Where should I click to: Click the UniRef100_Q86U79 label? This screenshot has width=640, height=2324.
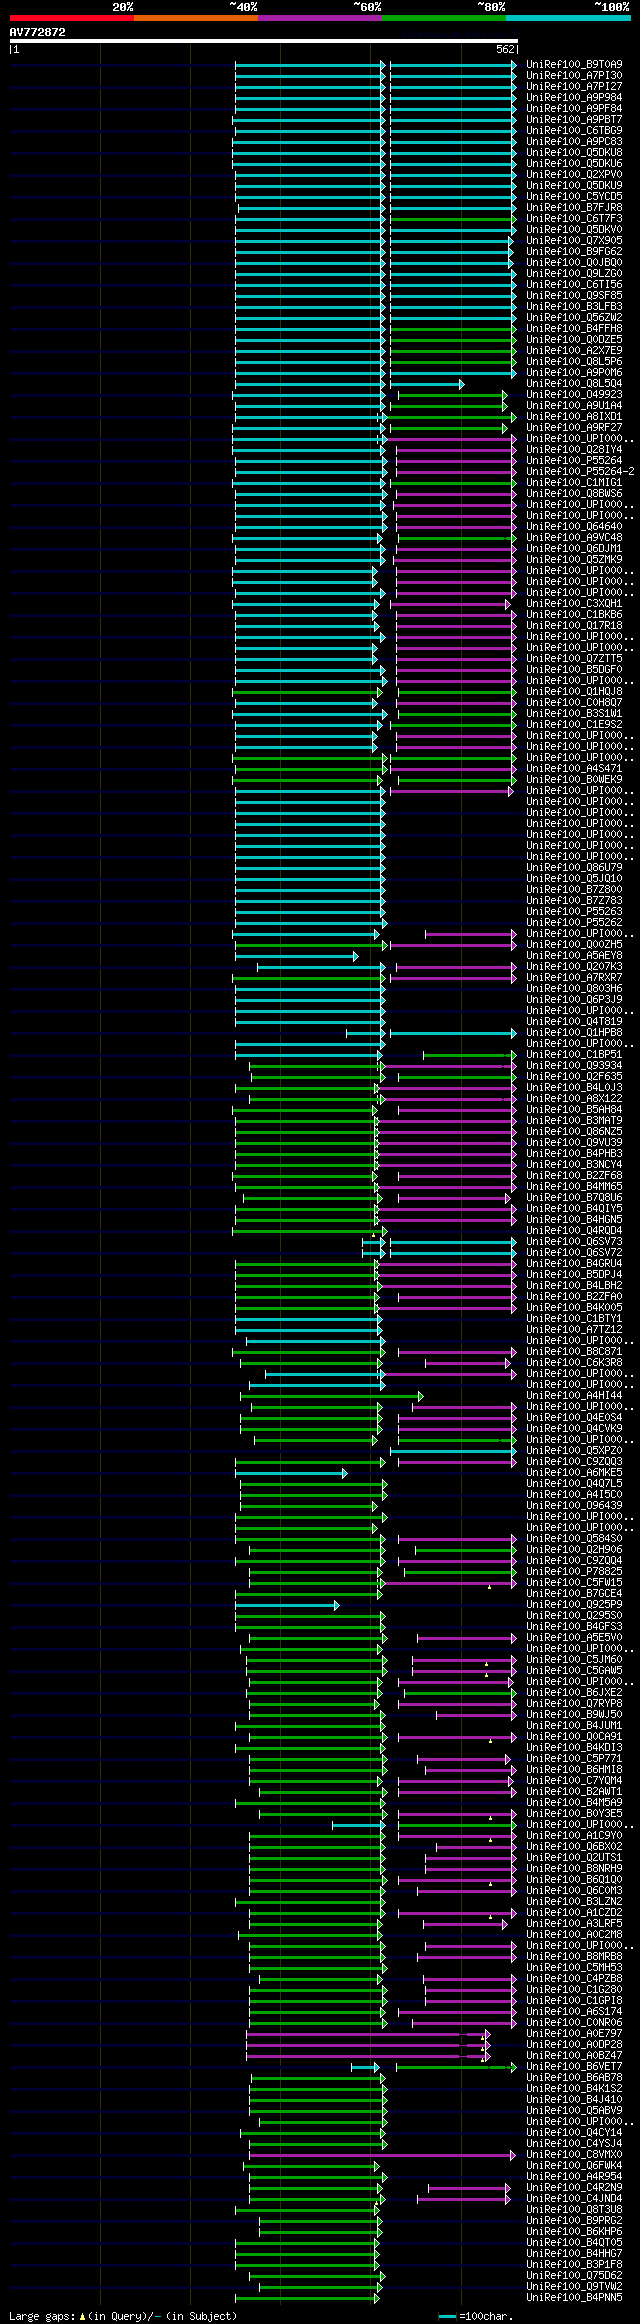coord(574,867)
